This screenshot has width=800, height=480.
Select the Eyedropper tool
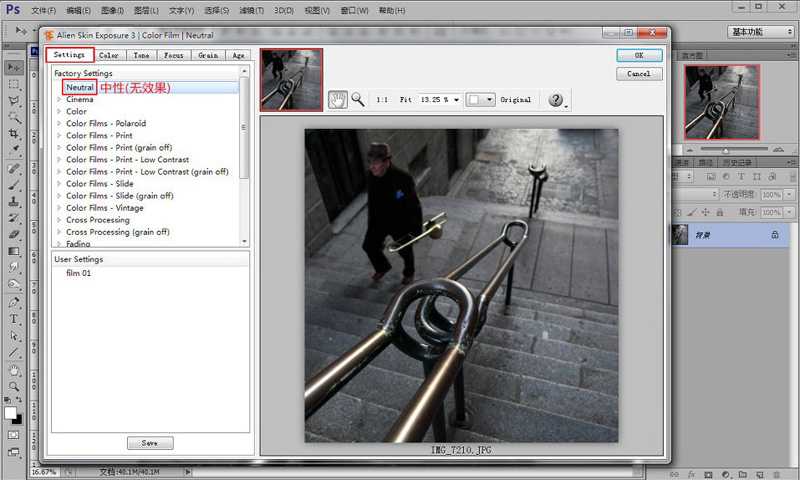tap(14, 150)
